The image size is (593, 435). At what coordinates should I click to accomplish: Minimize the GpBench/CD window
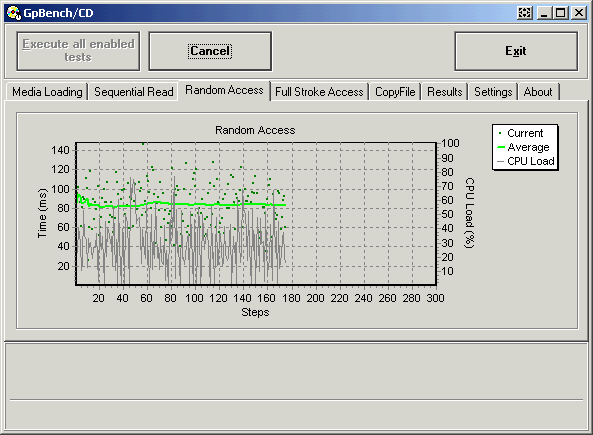pos(545,13)
